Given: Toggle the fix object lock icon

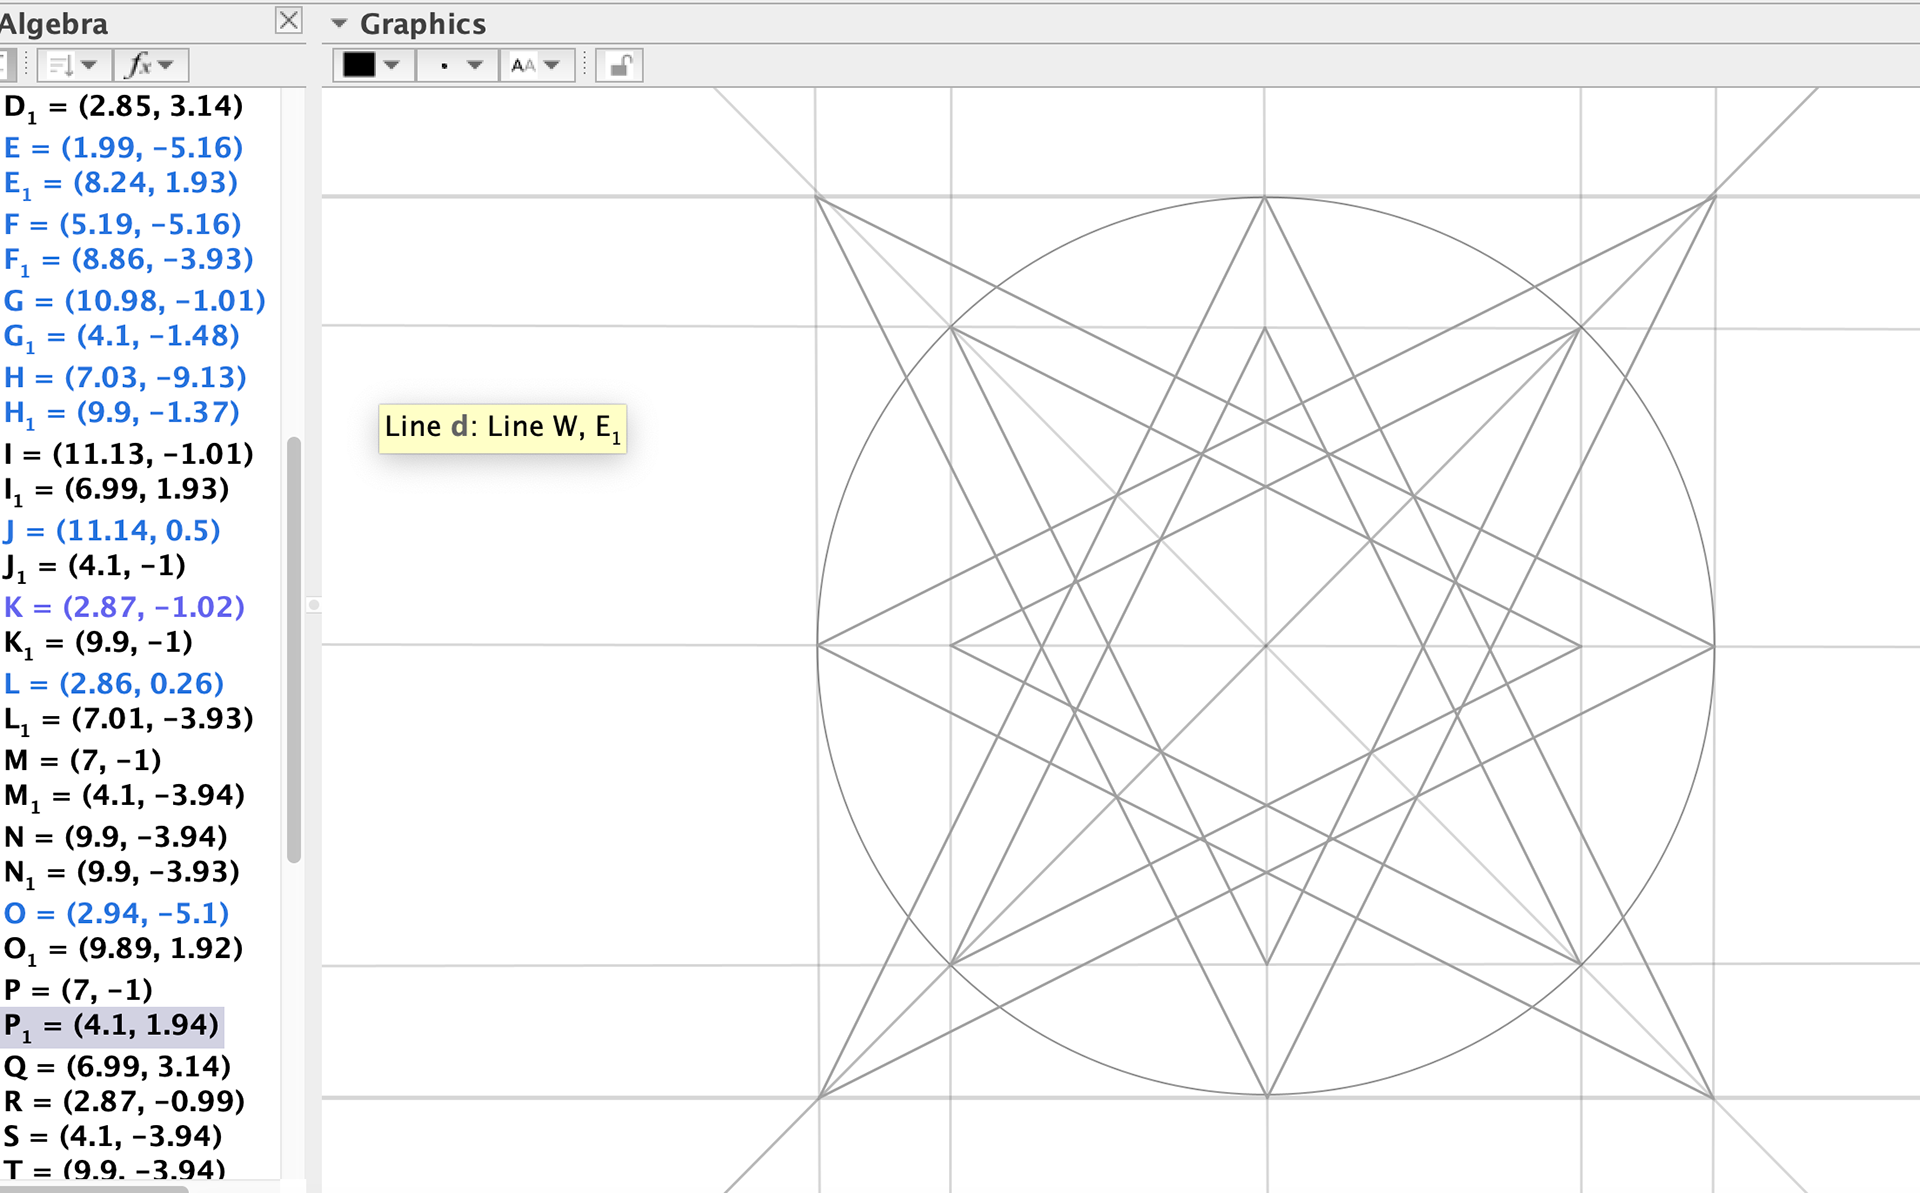Looking at the screenshot, I should point(619,65).
